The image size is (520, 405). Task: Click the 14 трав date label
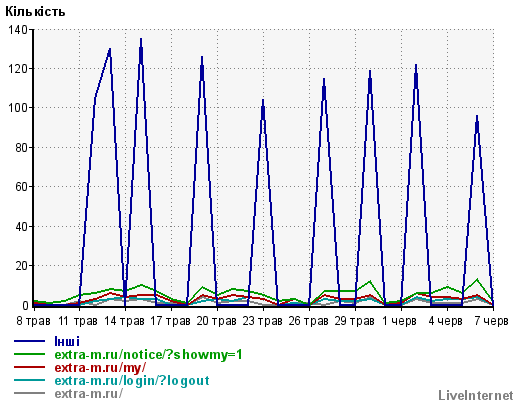coord(124,321)
